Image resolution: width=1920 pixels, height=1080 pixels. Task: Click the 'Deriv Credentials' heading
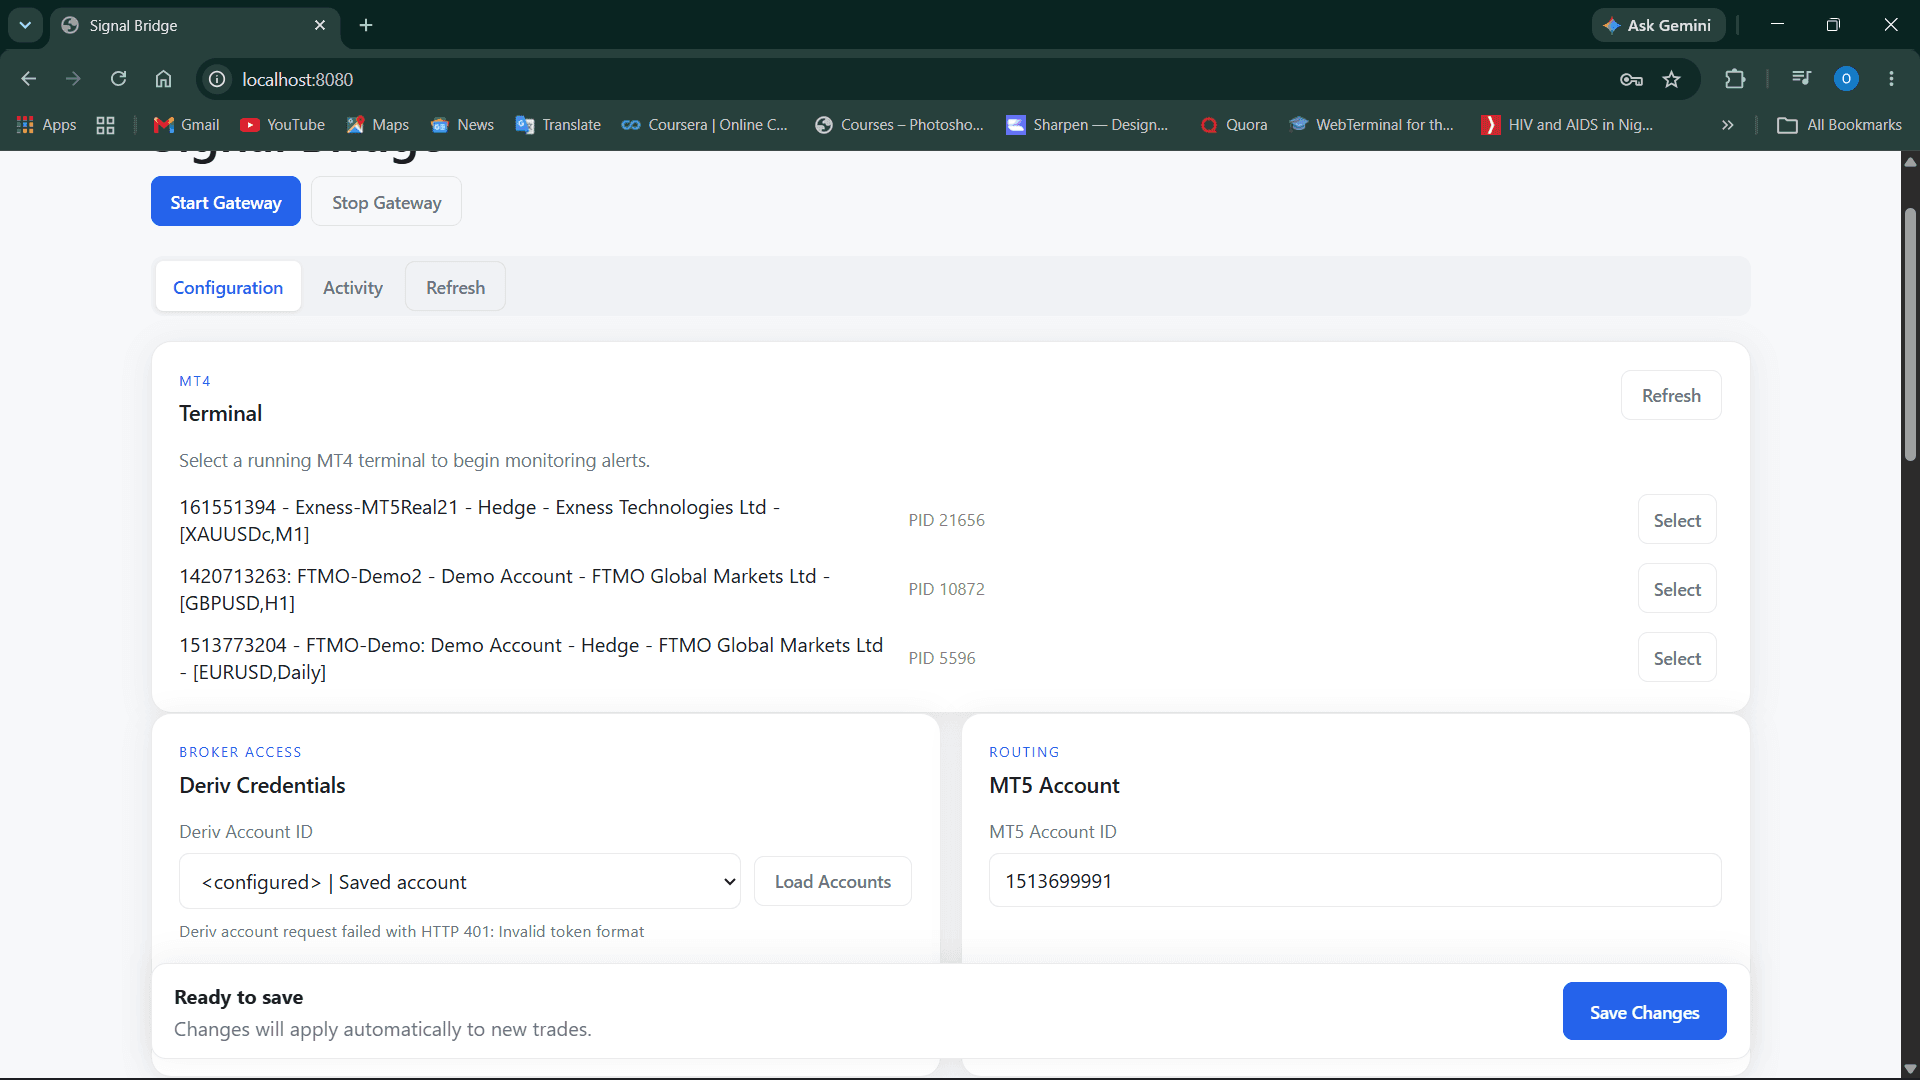click(262, 785)
